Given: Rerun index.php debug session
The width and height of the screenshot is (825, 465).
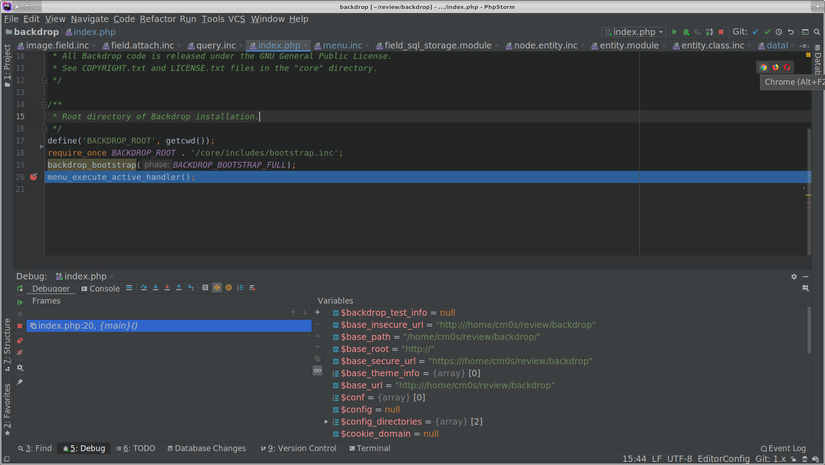Looking at the screenshot, I should click(x=20, y=288).
